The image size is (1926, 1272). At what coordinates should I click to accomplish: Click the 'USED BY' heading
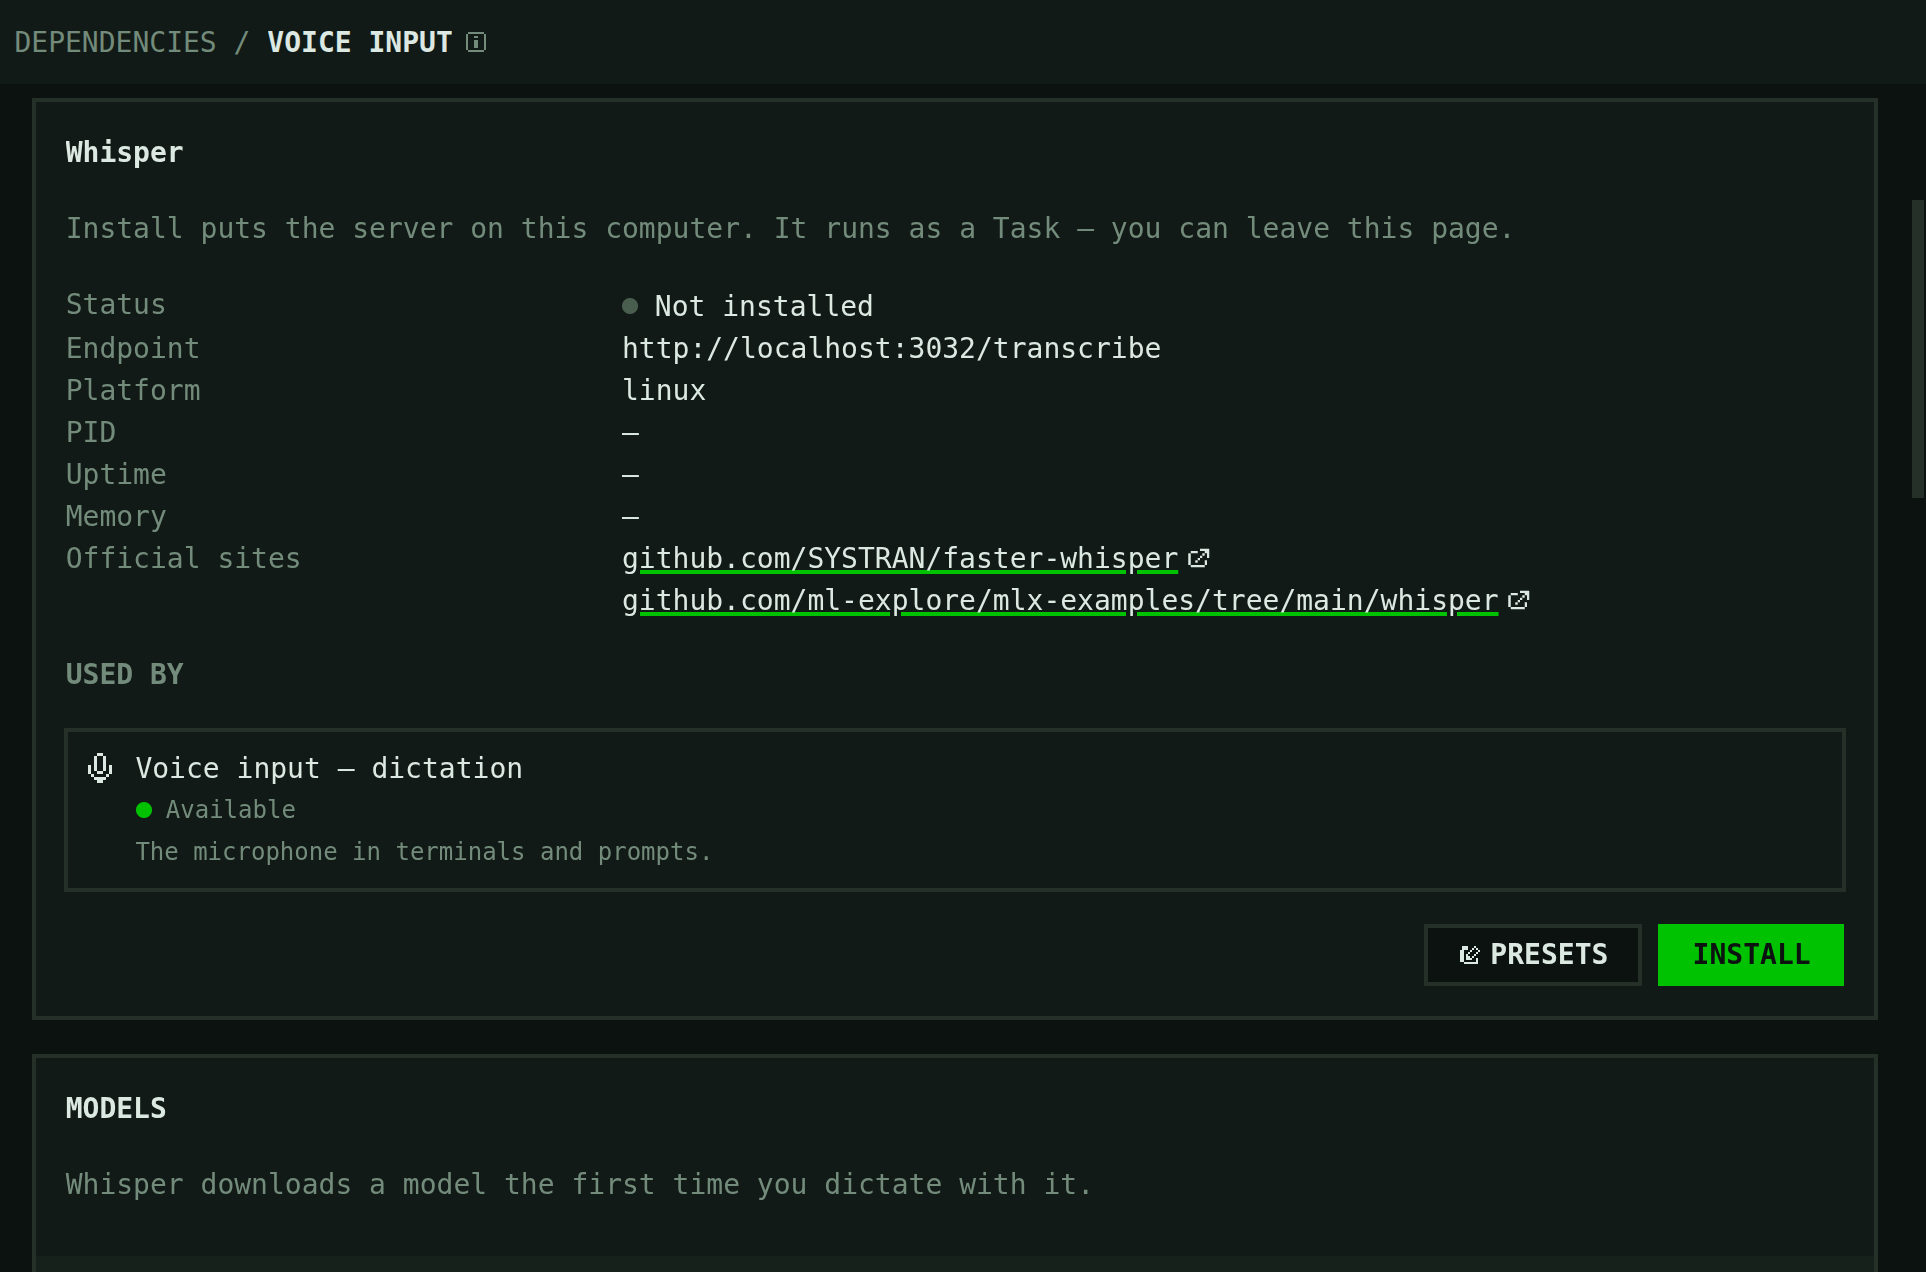[x=124, y=674]
